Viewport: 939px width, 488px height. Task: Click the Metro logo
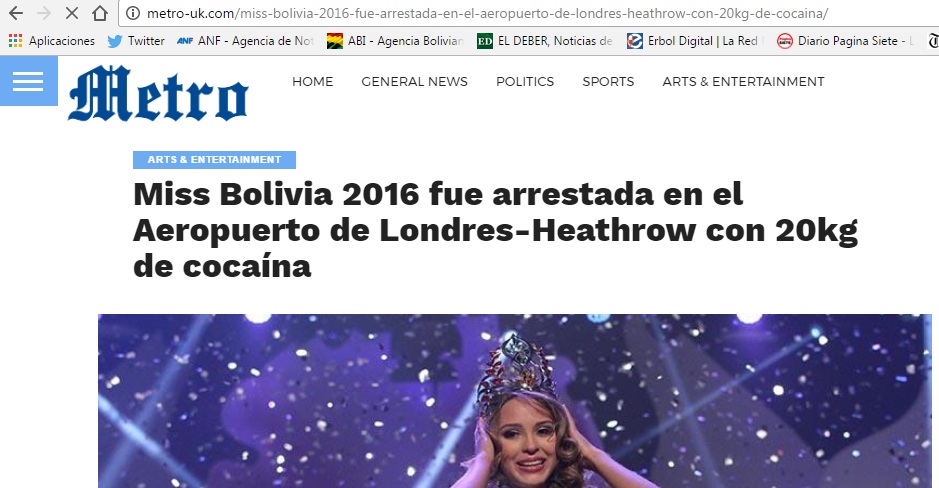tap(158, 93)
